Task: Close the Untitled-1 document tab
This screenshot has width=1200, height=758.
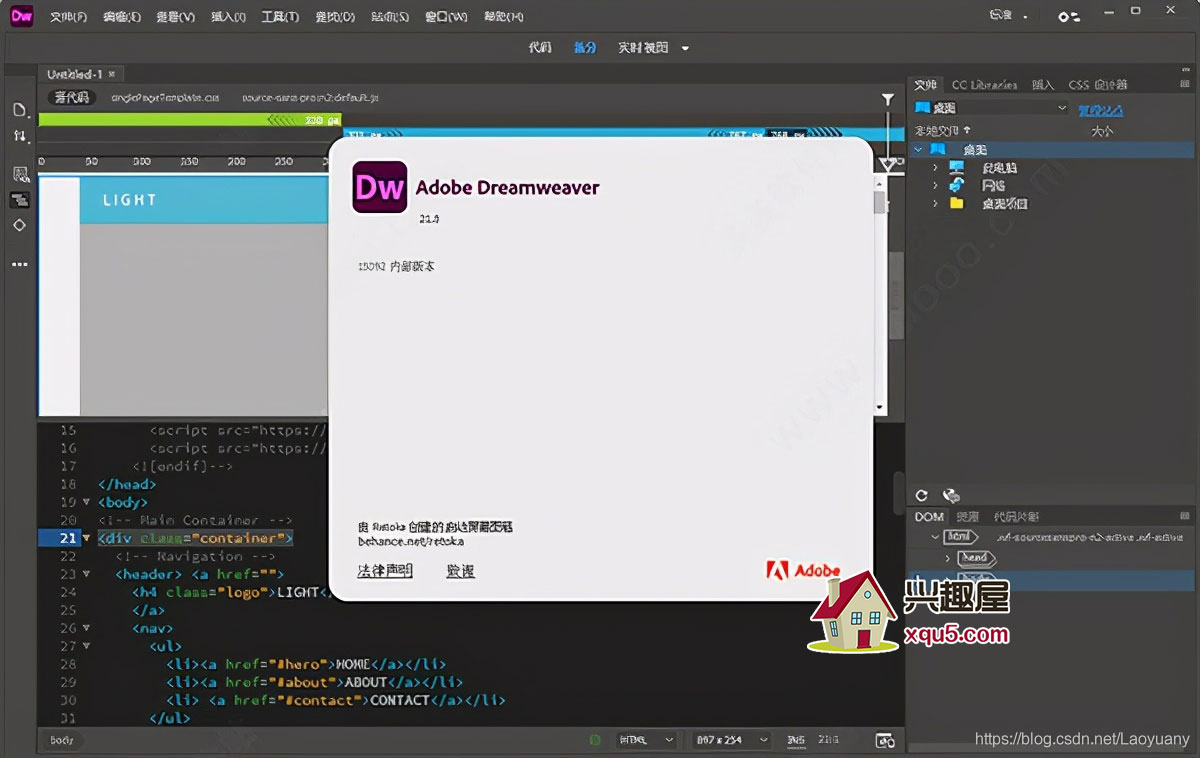Action: [112, 74]
